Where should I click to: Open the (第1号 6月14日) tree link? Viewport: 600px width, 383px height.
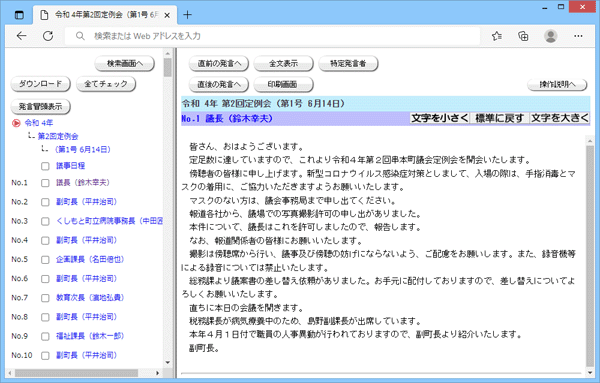(x=83, y=150)
